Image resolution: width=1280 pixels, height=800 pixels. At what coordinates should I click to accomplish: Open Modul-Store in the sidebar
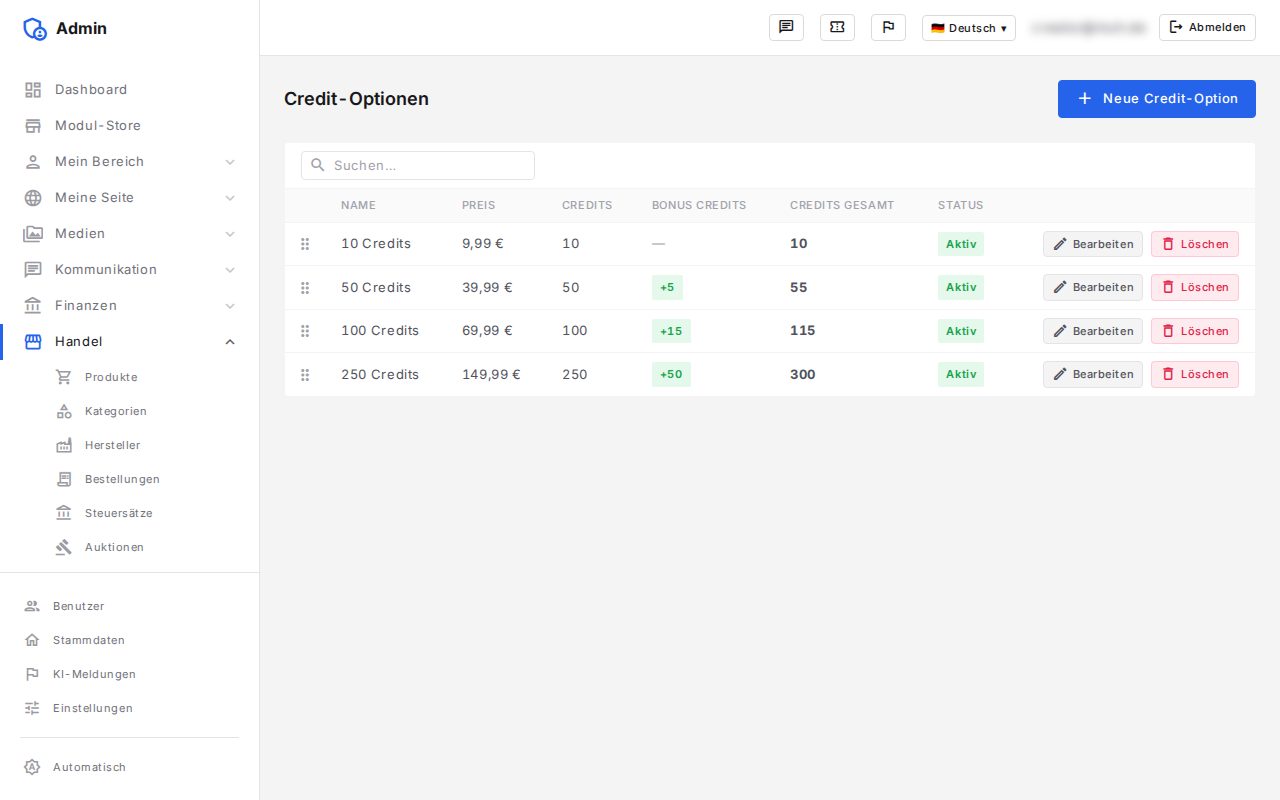click(129, 126)
